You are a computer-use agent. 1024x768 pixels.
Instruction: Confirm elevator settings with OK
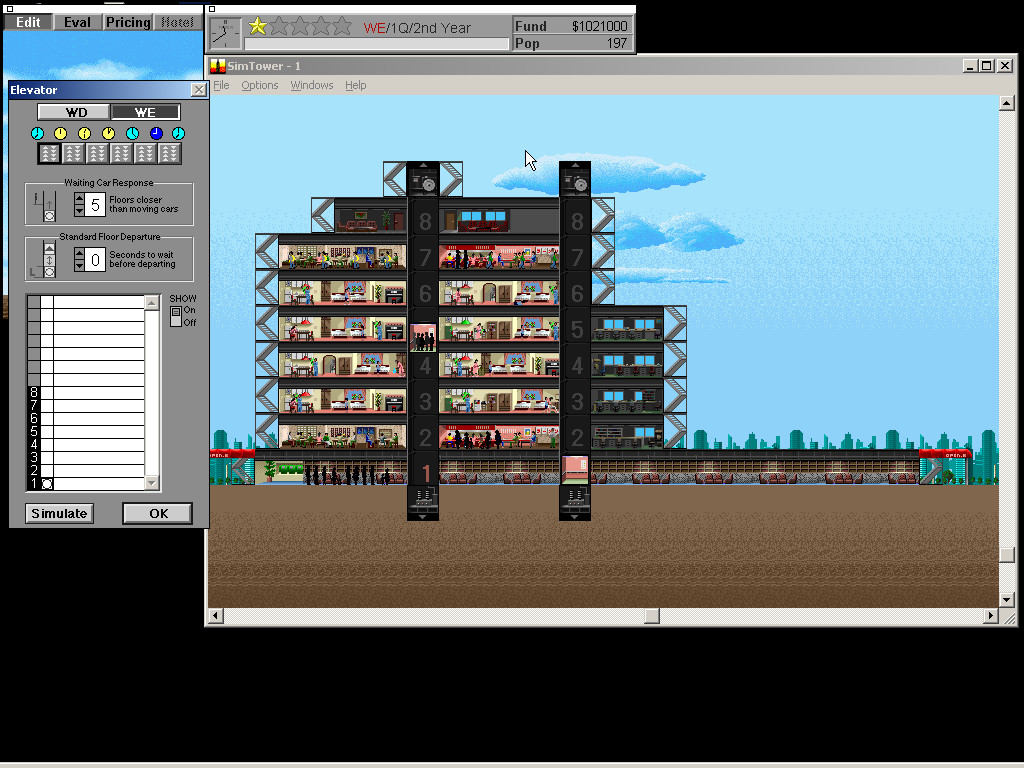click(x=158, y=513)
